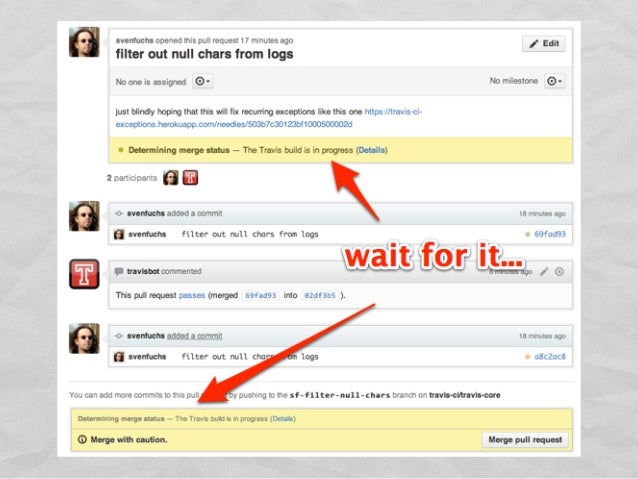This screenshot has width=638, height=479.
Task: Click svenfuchs author name in first commit row
Action: 147,234
